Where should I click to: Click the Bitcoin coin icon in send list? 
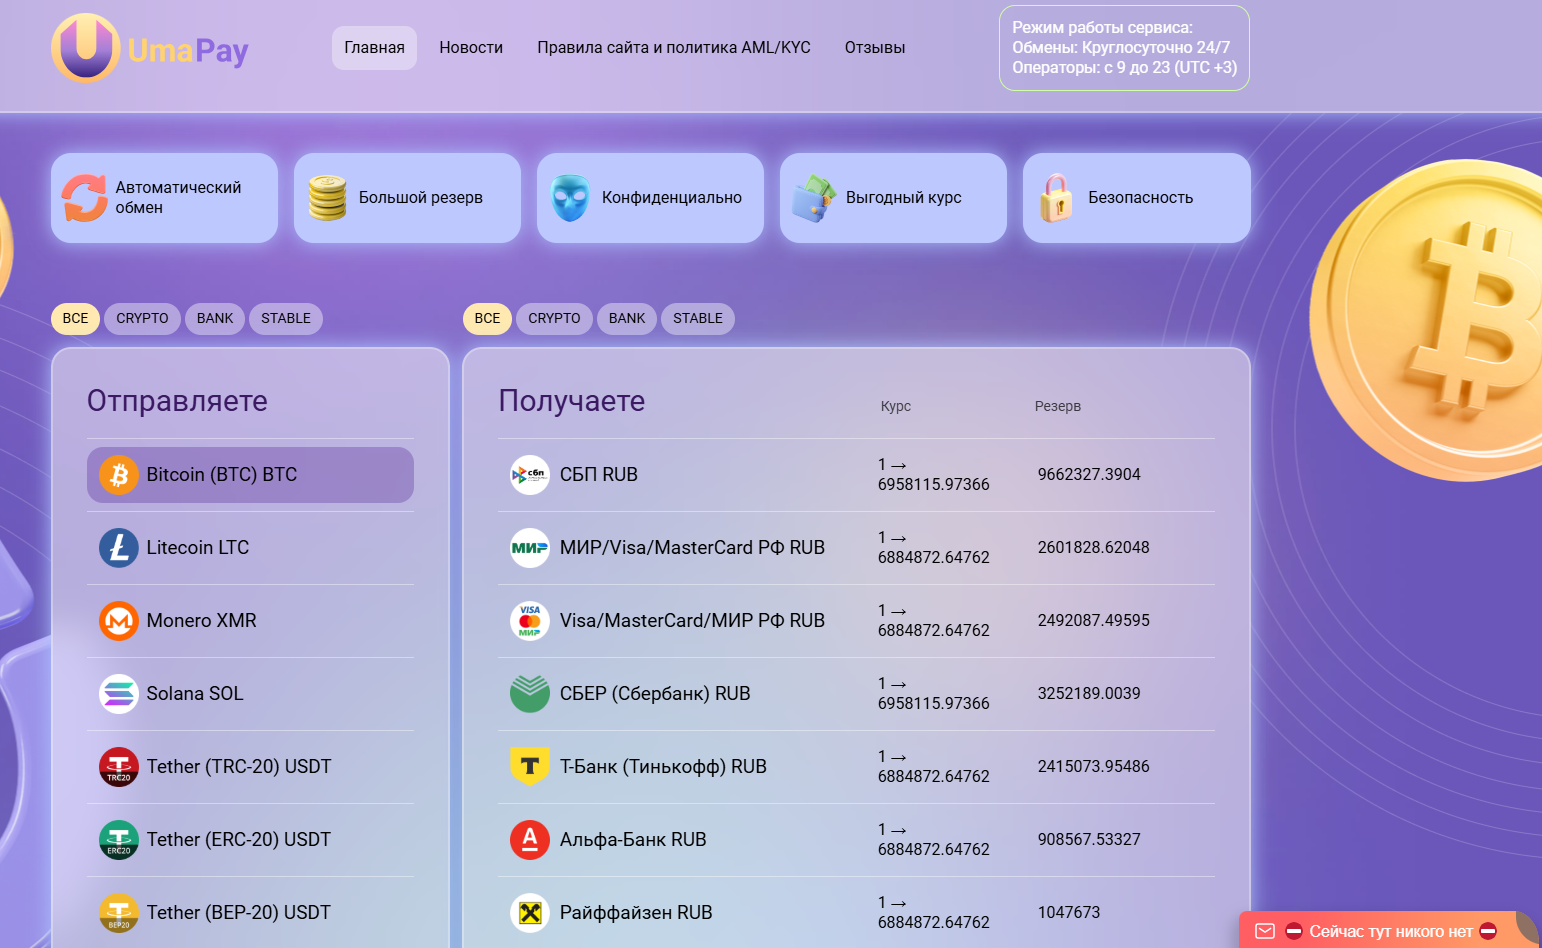pyautogui.click(x=119, y=475)
